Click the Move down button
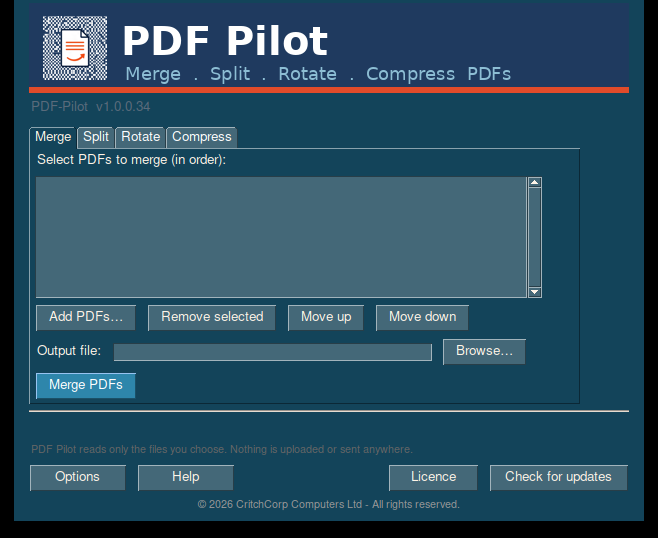This screenshot has width=658, height=538. (423, 317)
